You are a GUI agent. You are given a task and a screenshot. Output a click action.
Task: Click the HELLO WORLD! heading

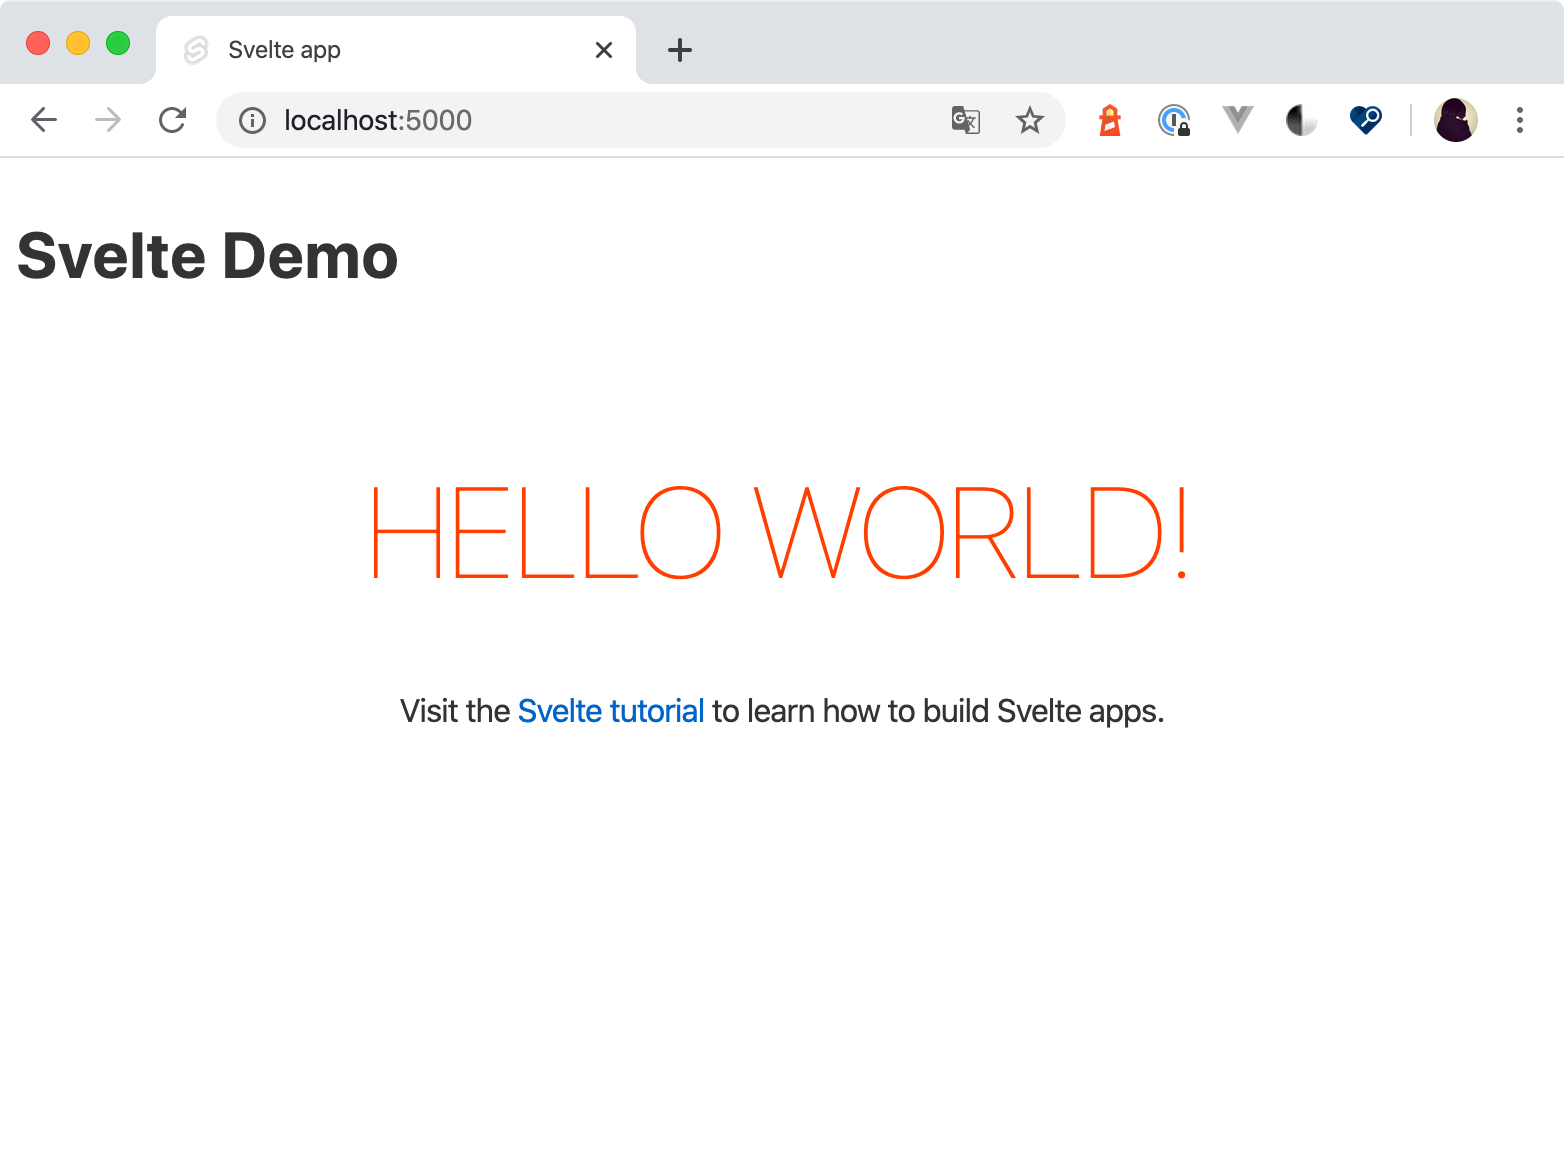[x=781, y=533]
